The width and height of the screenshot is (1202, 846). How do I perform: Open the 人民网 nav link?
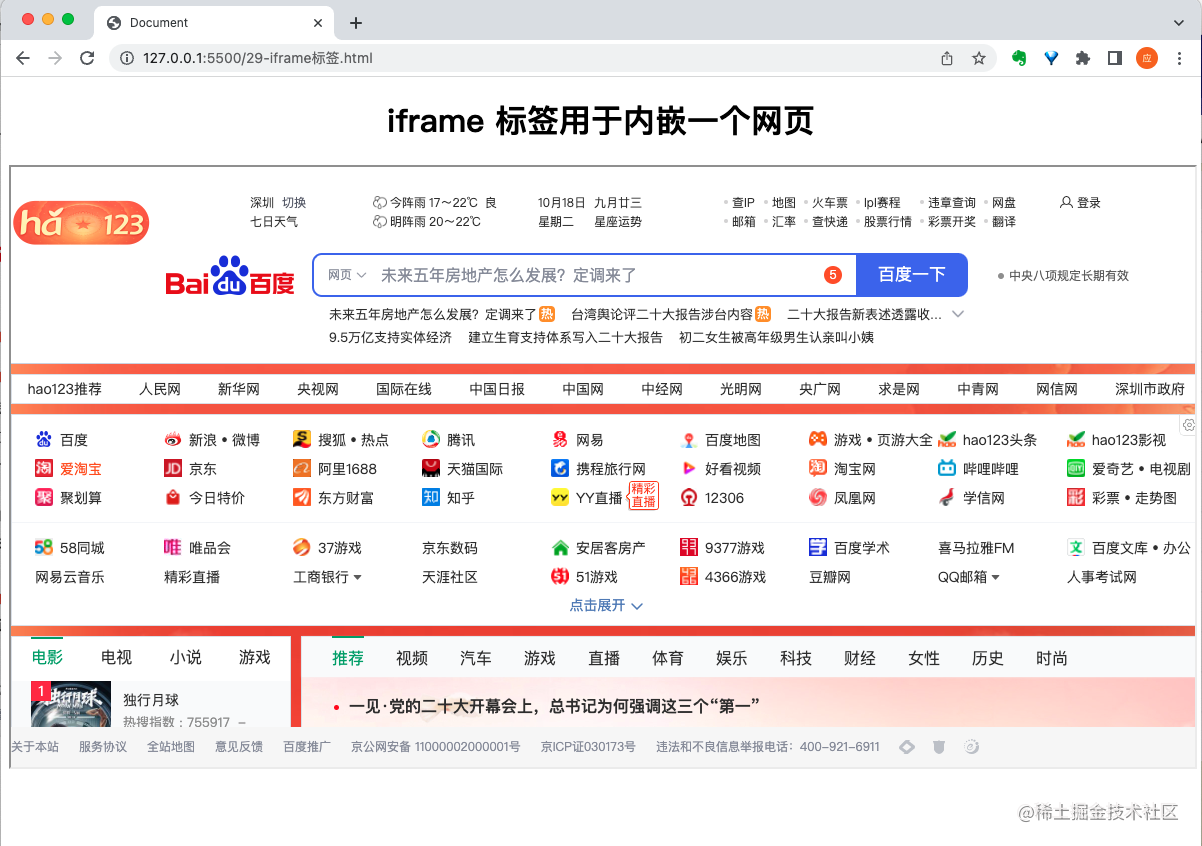[x=160, y=389]
